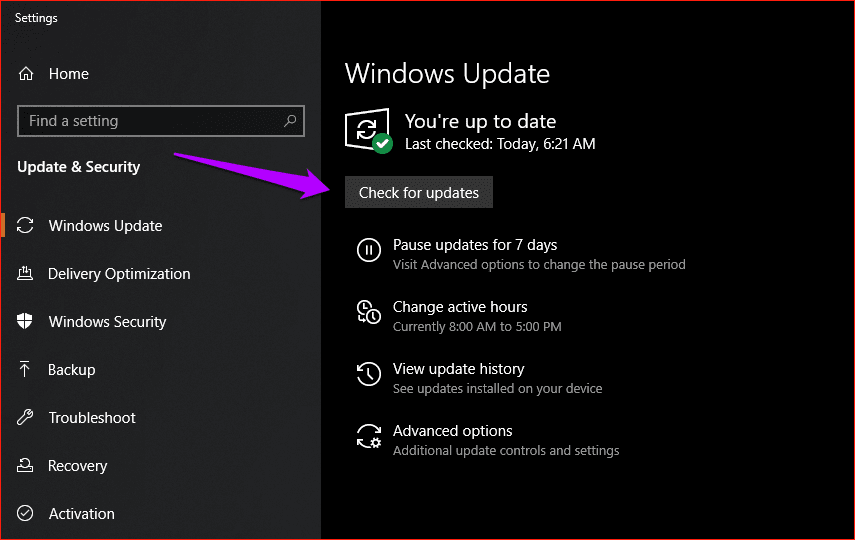Screen dimensions: 855x540
Task: Open Delivery Optimization settings
Action: (x=119, y=274)
